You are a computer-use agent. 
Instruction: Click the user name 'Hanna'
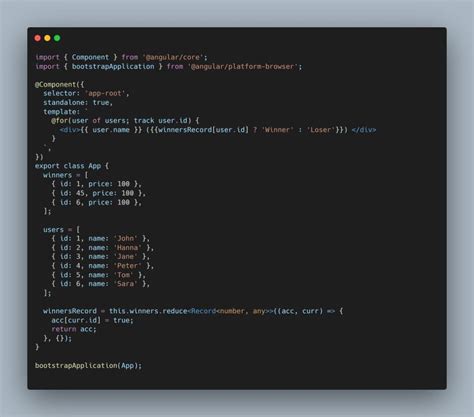click(127, 248)
